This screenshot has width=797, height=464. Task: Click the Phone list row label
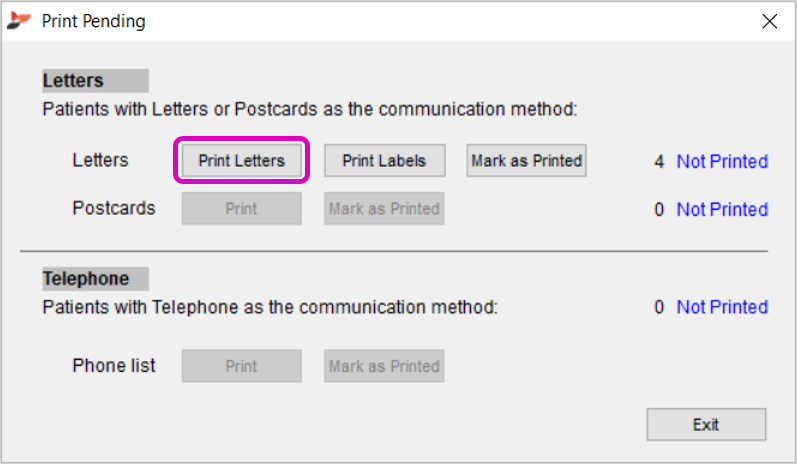[114, 365]
